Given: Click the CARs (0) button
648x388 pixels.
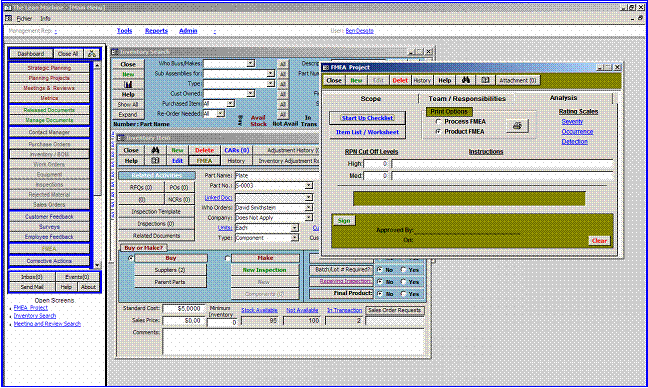Looking at the screenshot, I should [x=237, y=150].
